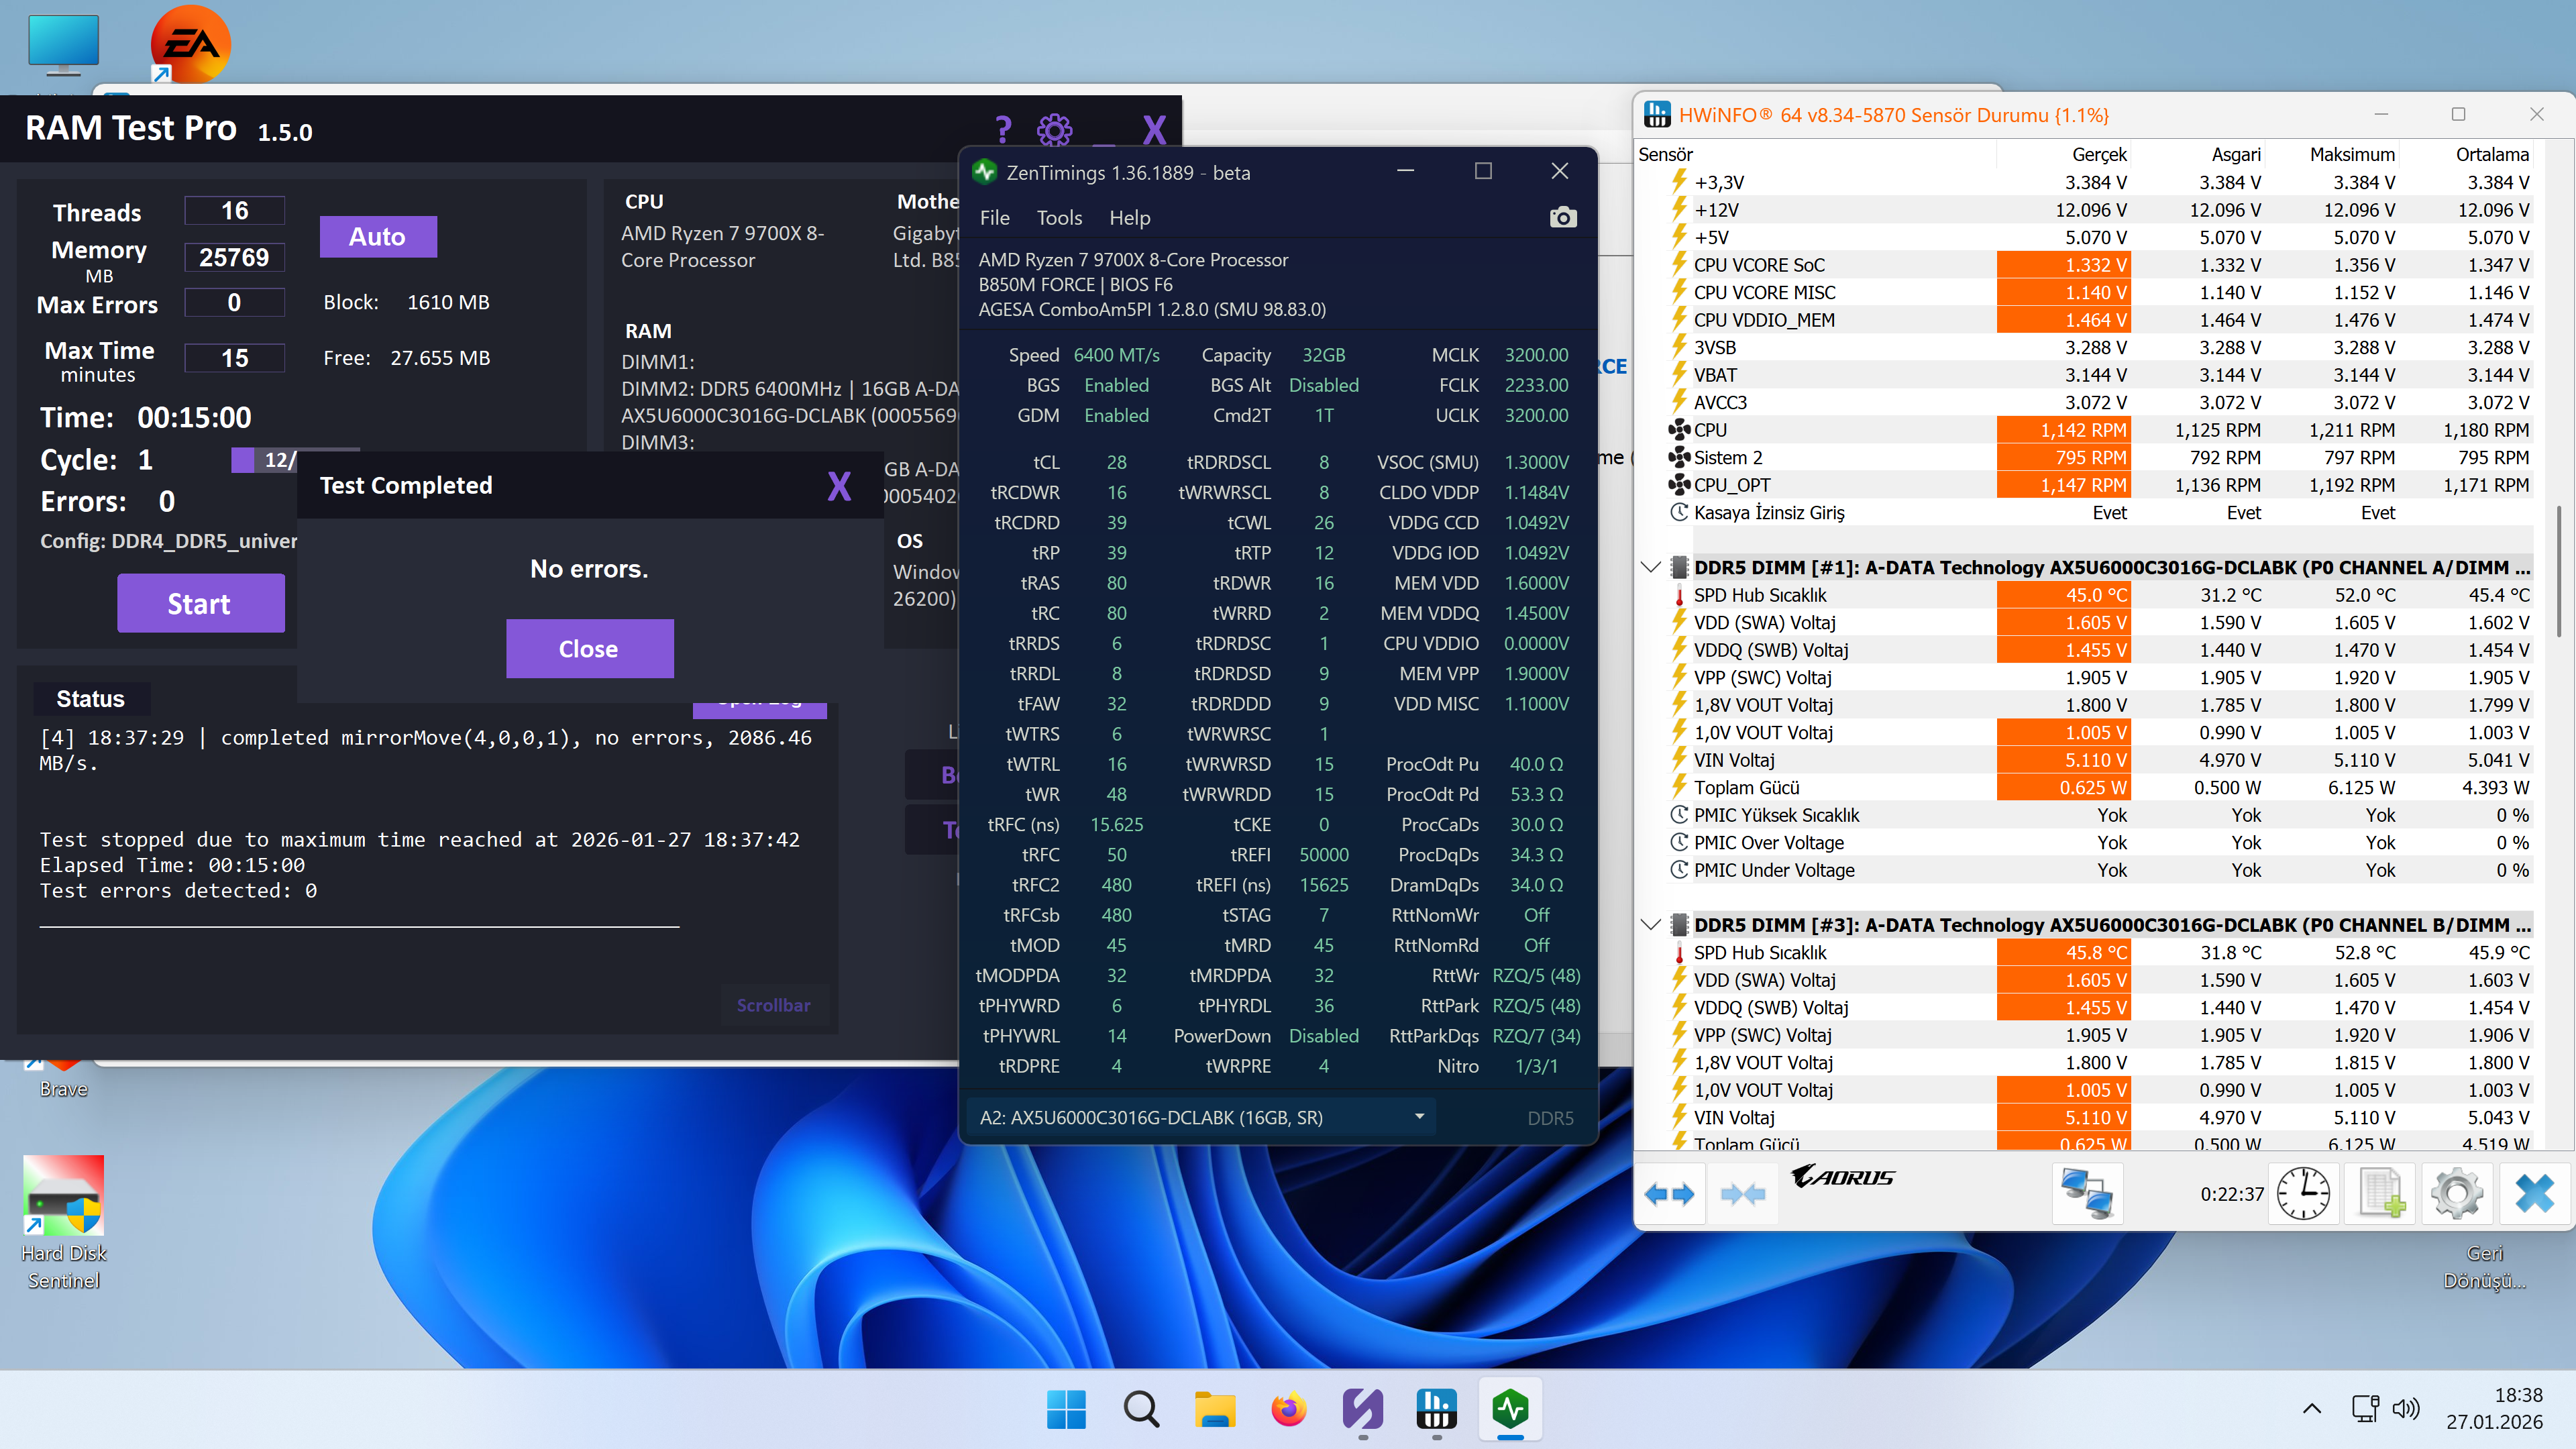The image size is (2576, 1449).
Task: Open taskbar Search
Action: tap(1141, 1409)
